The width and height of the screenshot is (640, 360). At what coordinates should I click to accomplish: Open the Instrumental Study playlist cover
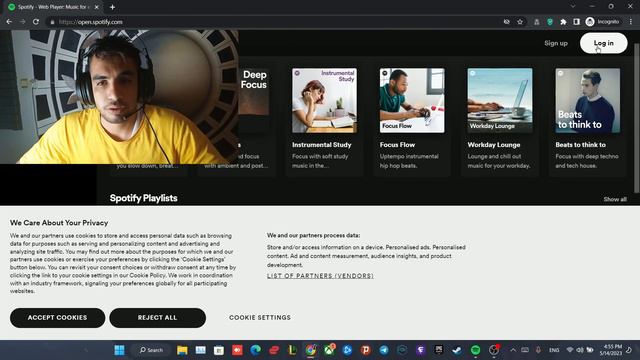pyautogui.click(x=324, y=100)
